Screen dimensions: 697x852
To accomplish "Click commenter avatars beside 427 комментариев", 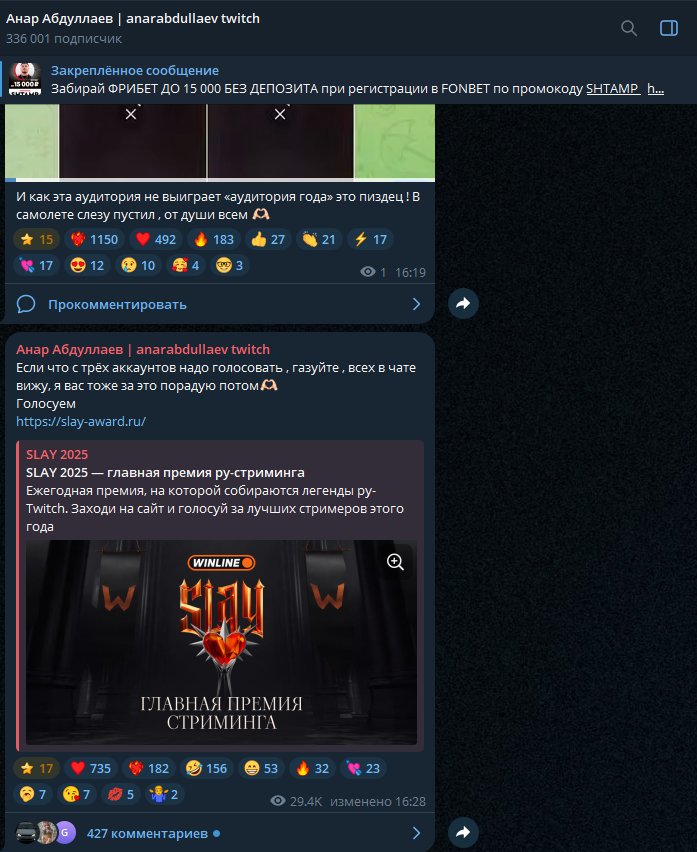I will tap(46, 832).
